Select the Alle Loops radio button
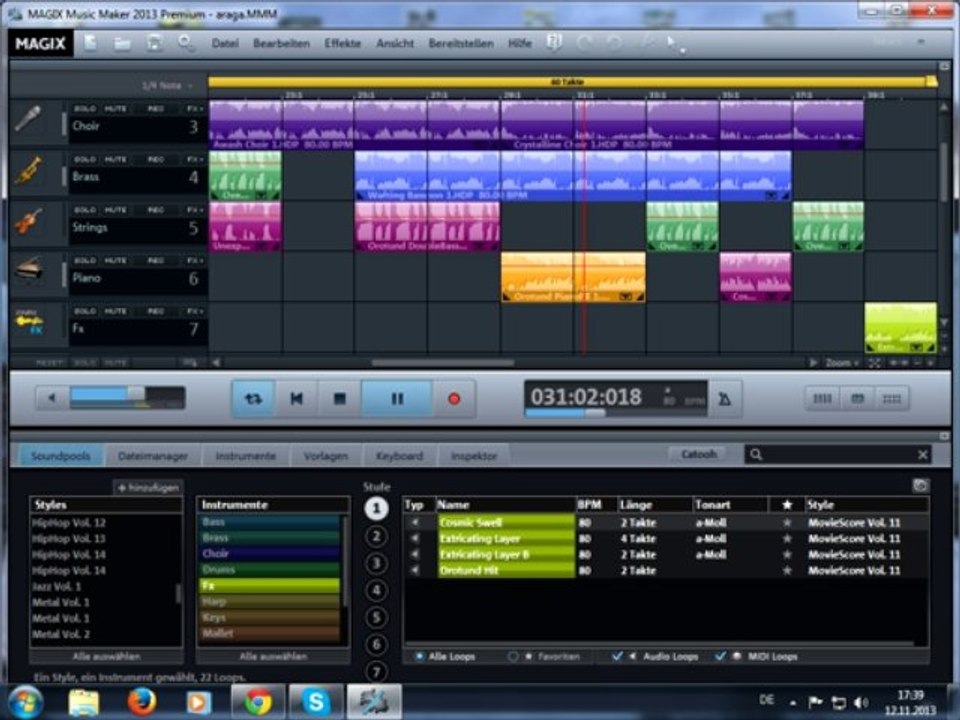960x720 pixels. pos(419,656)
